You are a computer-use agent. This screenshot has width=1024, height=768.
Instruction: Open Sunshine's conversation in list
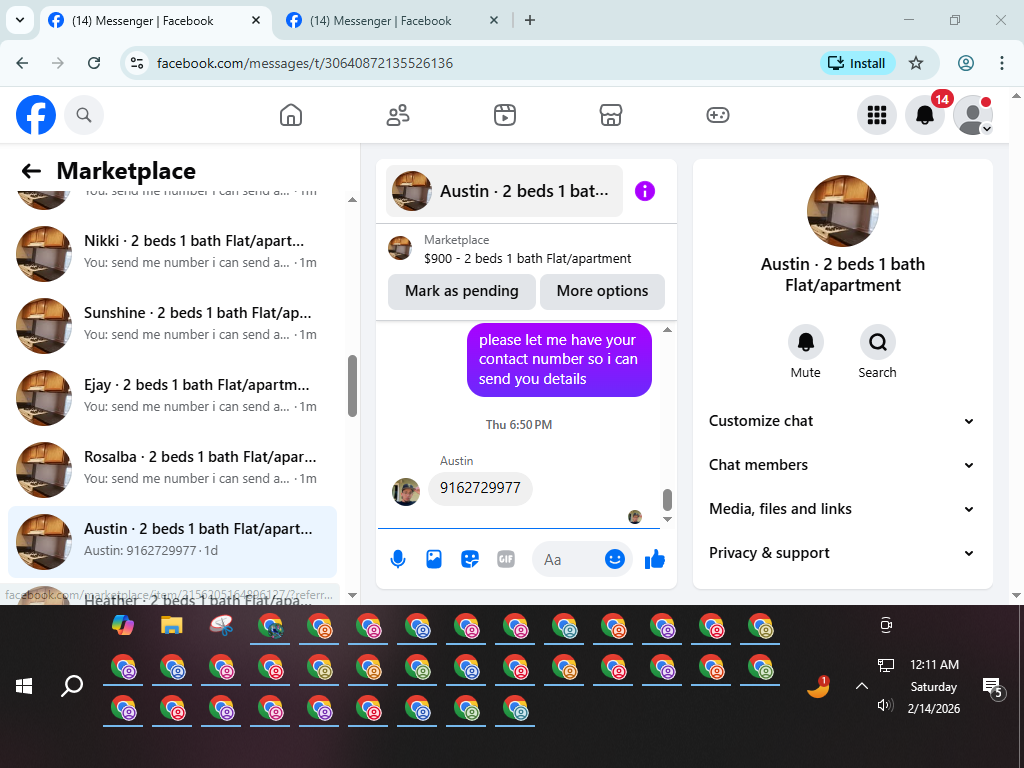(x=172, y=325)
